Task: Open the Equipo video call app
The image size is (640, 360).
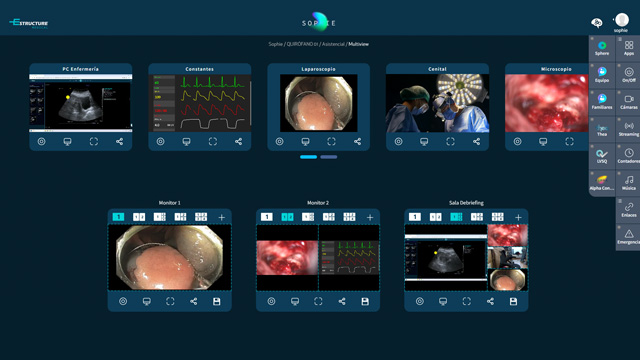Action: click(x=602, y=75)
